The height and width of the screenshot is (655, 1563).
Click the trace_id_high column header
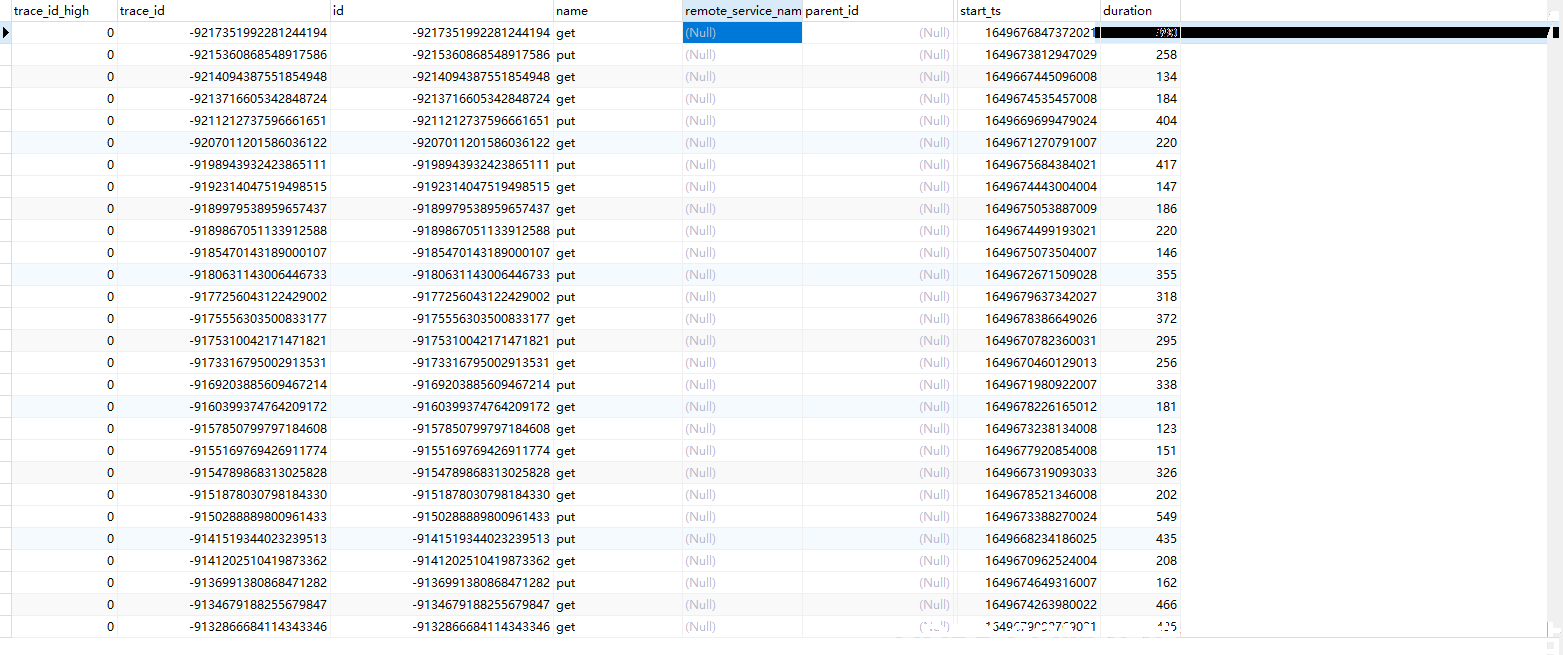coord(64,11)
